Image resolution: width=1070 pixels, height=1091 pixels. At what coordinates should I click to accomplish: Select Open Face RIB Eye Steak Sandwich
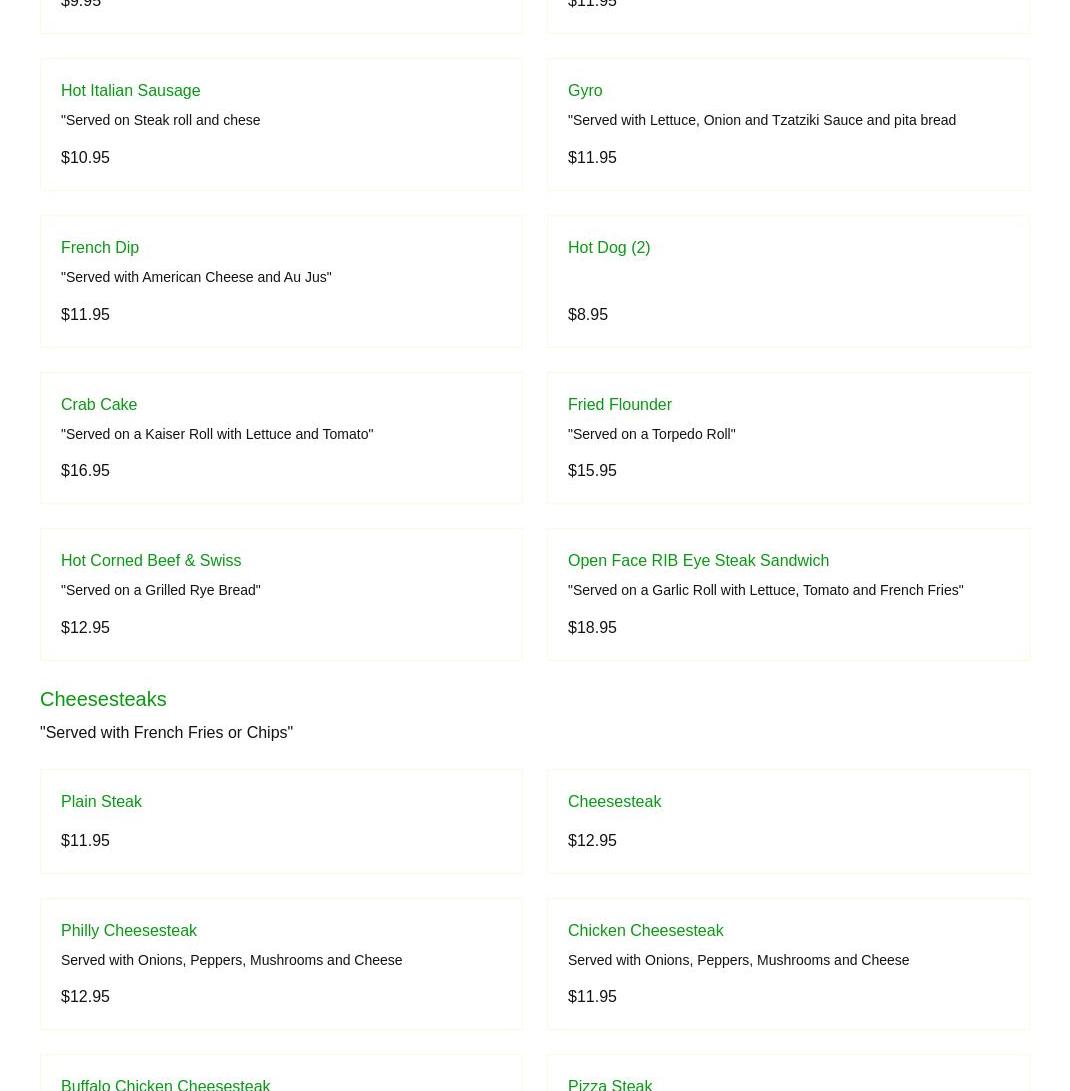coord(698,561)
